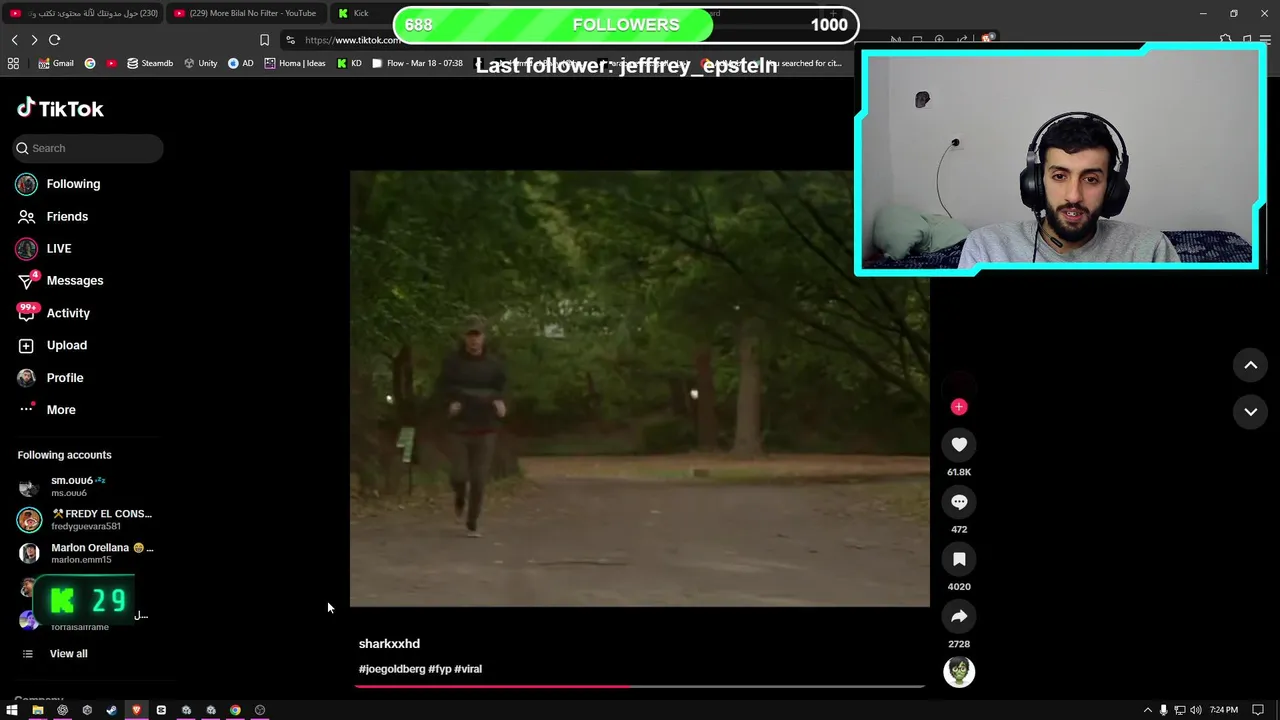Open the apps grid in the bookmarks bar
The height and width of the screenshot is (720, 1280).
[13, 63]
